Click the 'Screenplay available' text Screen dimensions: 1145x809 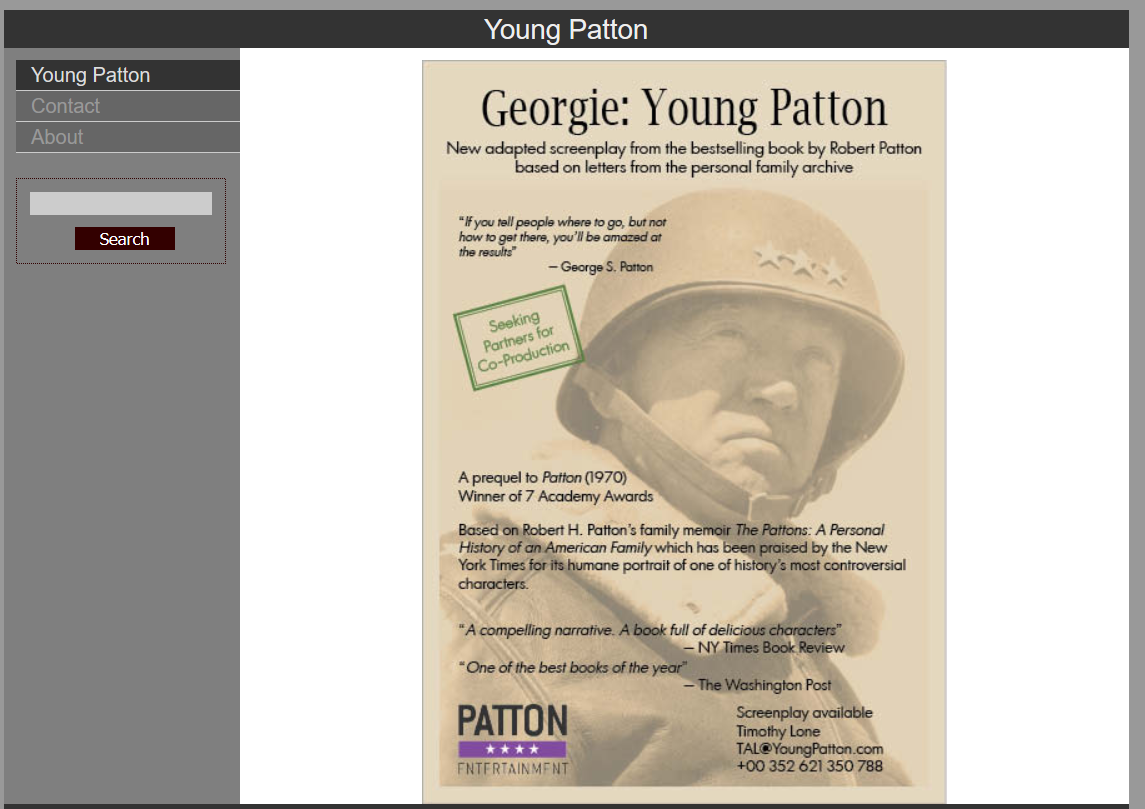click(x=804, y=713)
